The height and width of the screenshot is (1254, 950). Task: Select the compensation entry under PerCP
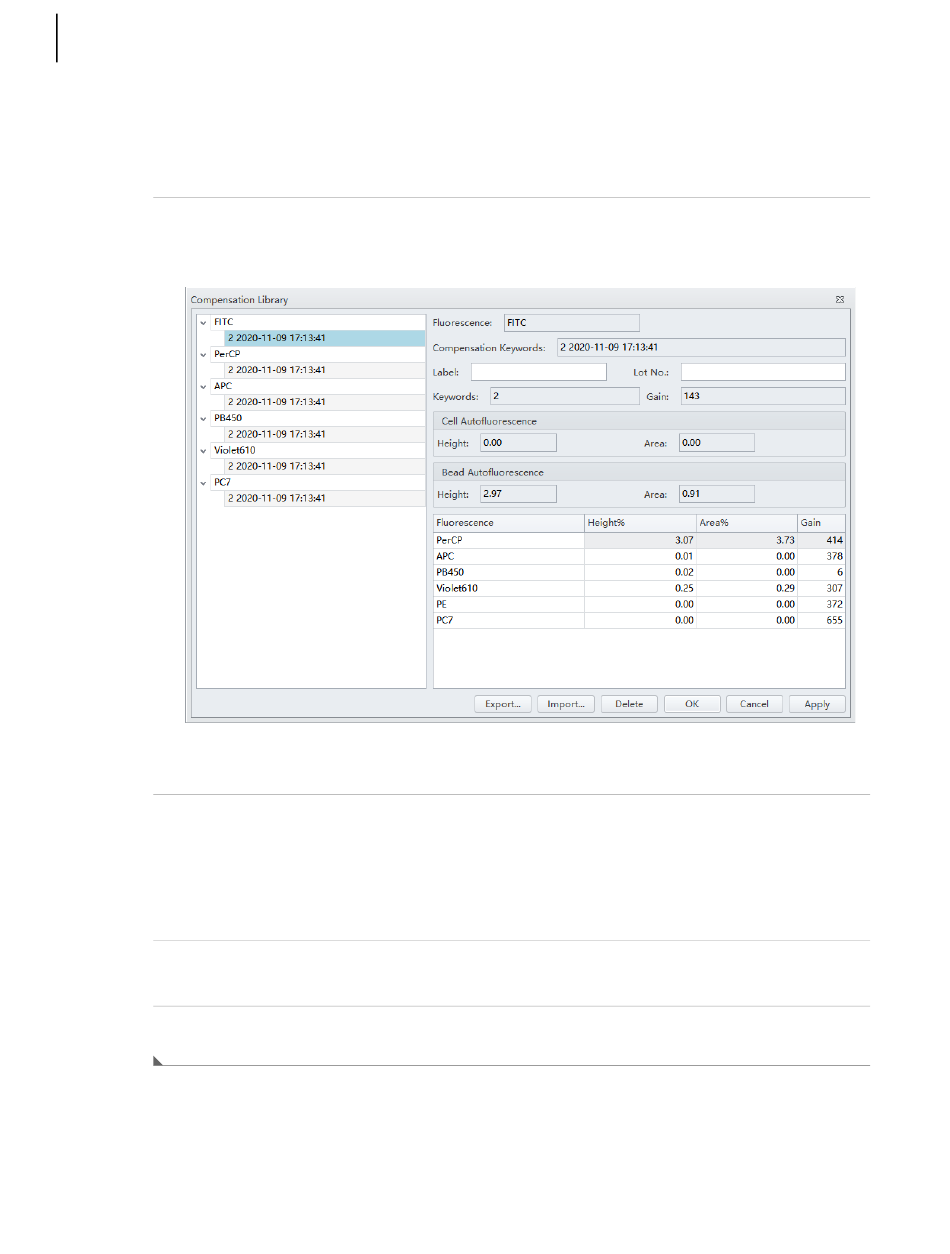325,370
